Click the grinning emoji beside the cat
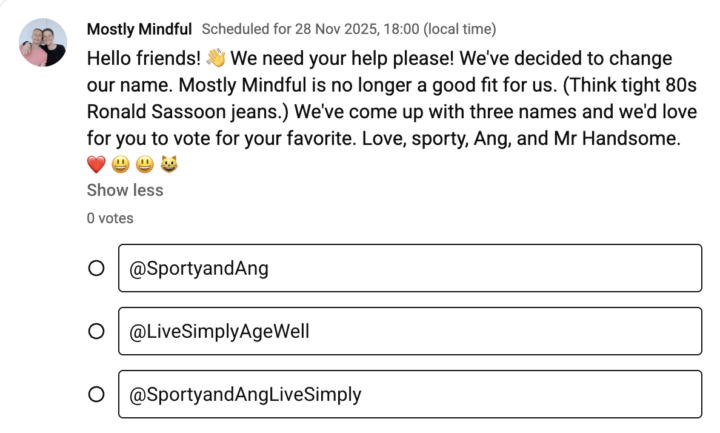Screen dimensions: 720x433 [x=145, y=165]
